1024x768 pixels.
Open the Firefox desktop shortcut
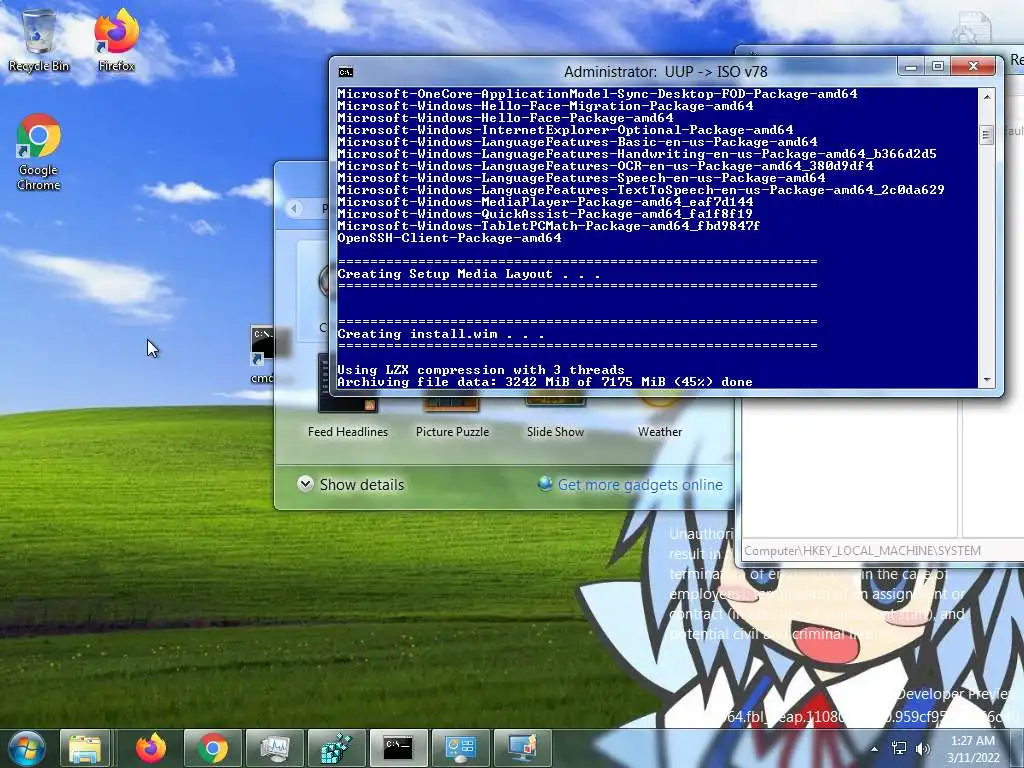coord(116,39)
